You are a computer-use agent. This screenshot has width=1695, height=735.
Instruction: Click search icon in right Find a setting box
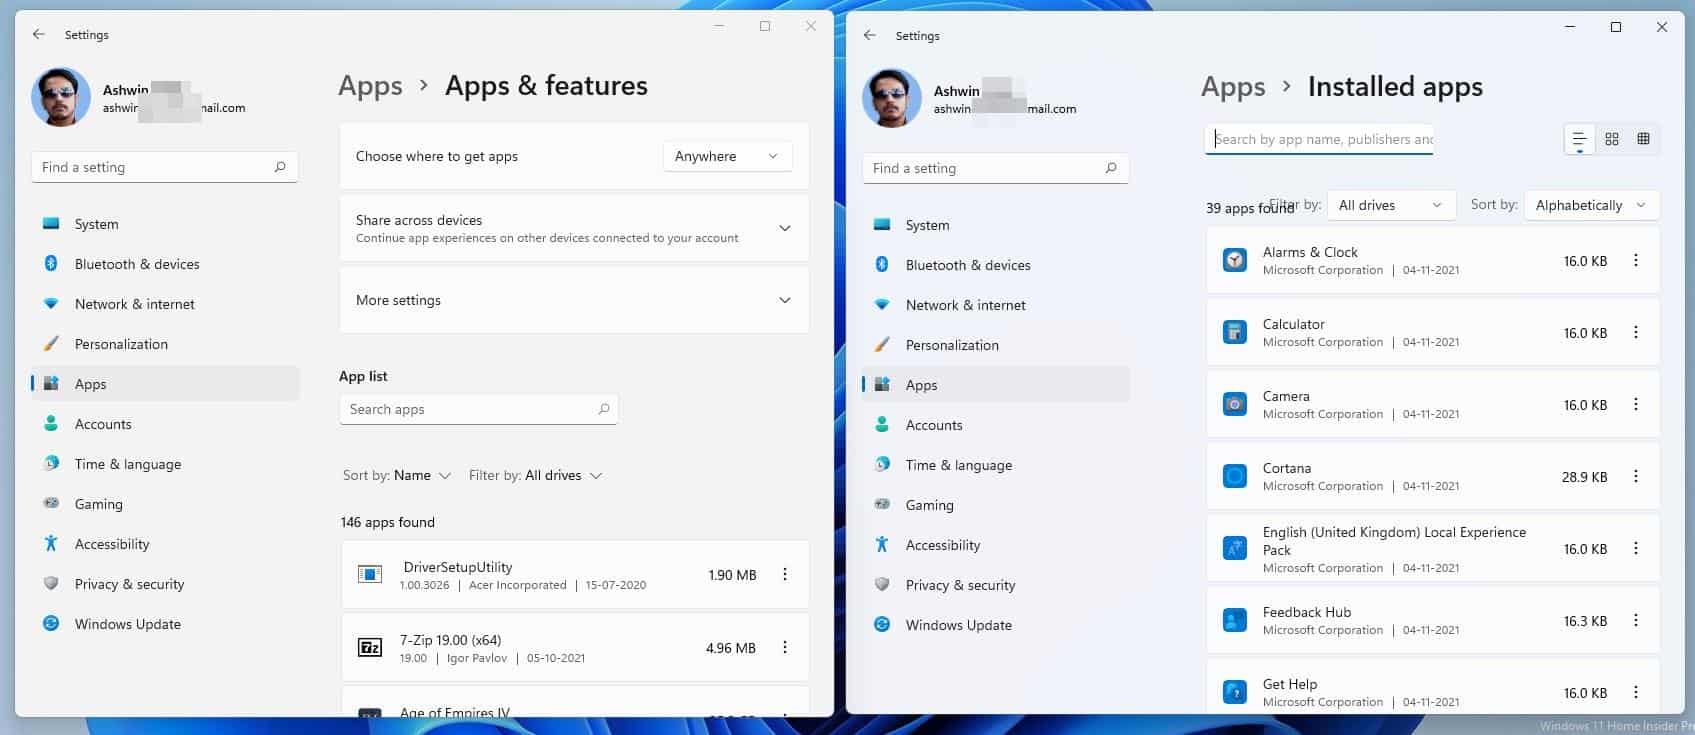[x=1111, y=168]
